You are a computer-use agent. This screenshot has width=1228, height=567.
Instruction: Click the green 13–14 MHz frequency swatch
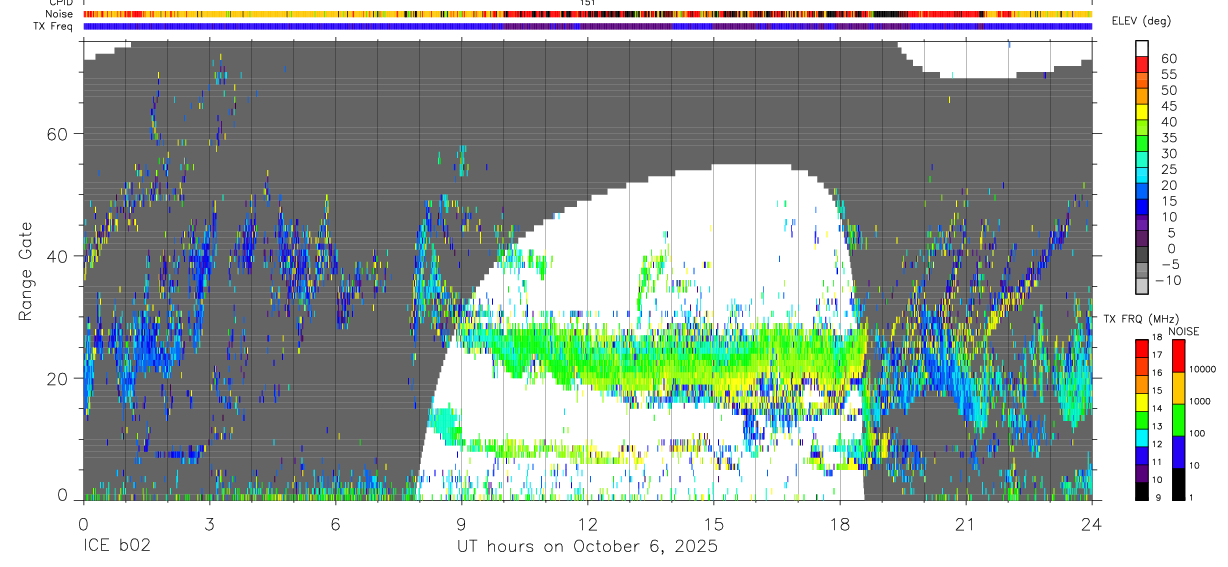coord(1142,420)
